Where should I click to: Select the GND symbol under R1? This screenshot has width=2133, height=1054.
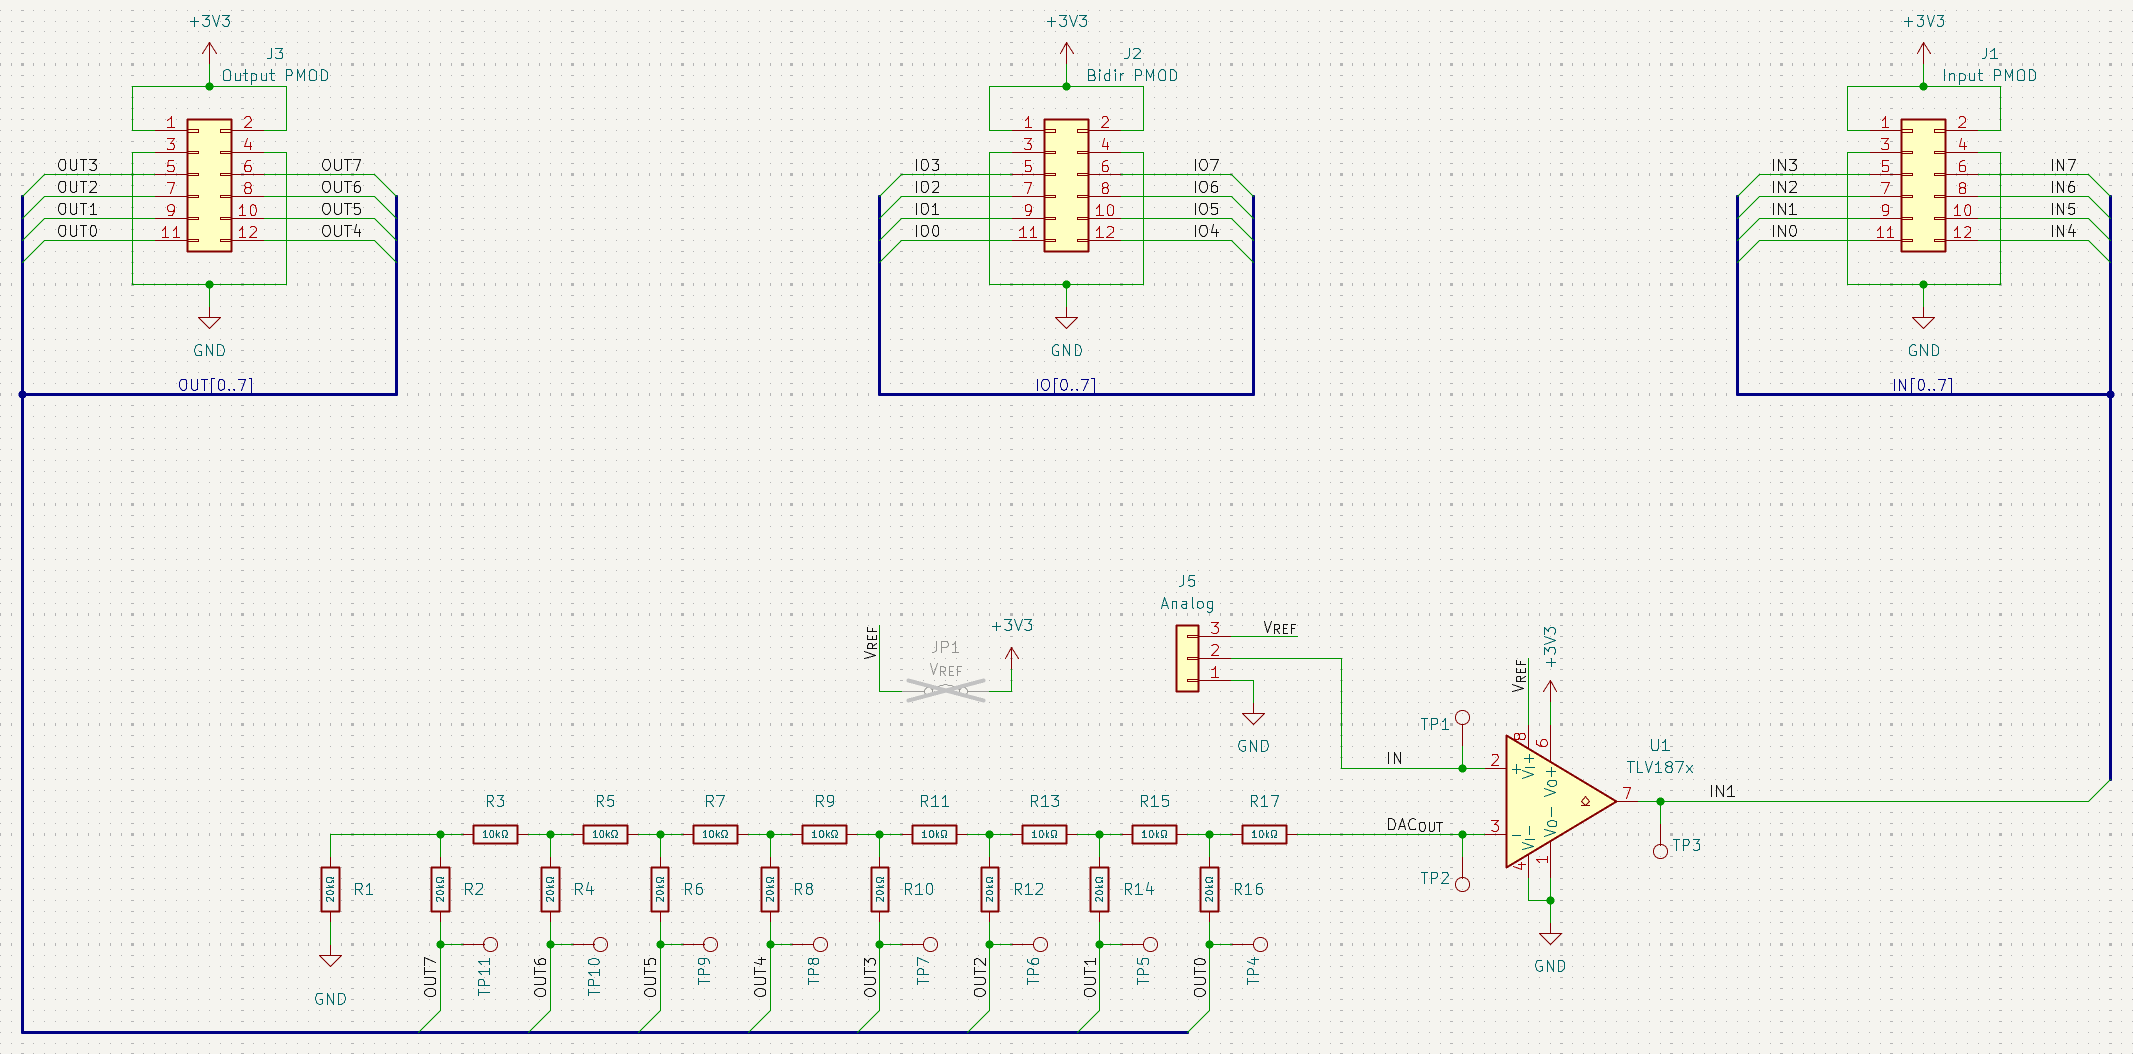point(330,960)
